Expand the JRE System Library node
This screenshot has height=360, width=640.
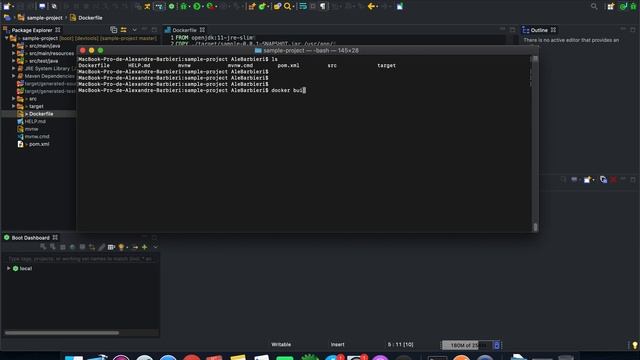[x=13, y=68]
